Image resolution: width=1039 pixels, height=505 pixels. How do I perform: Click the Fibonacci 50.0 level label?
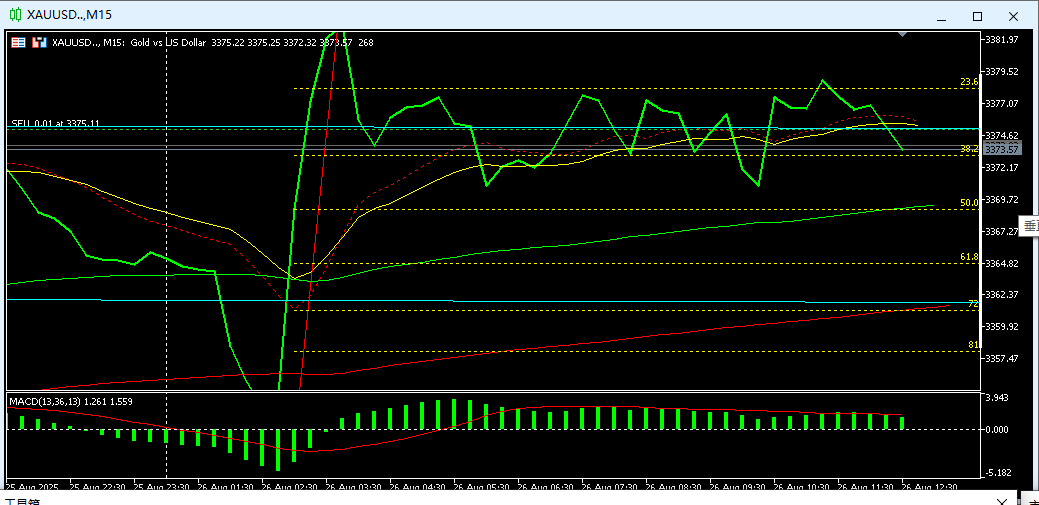click(969, 203)
